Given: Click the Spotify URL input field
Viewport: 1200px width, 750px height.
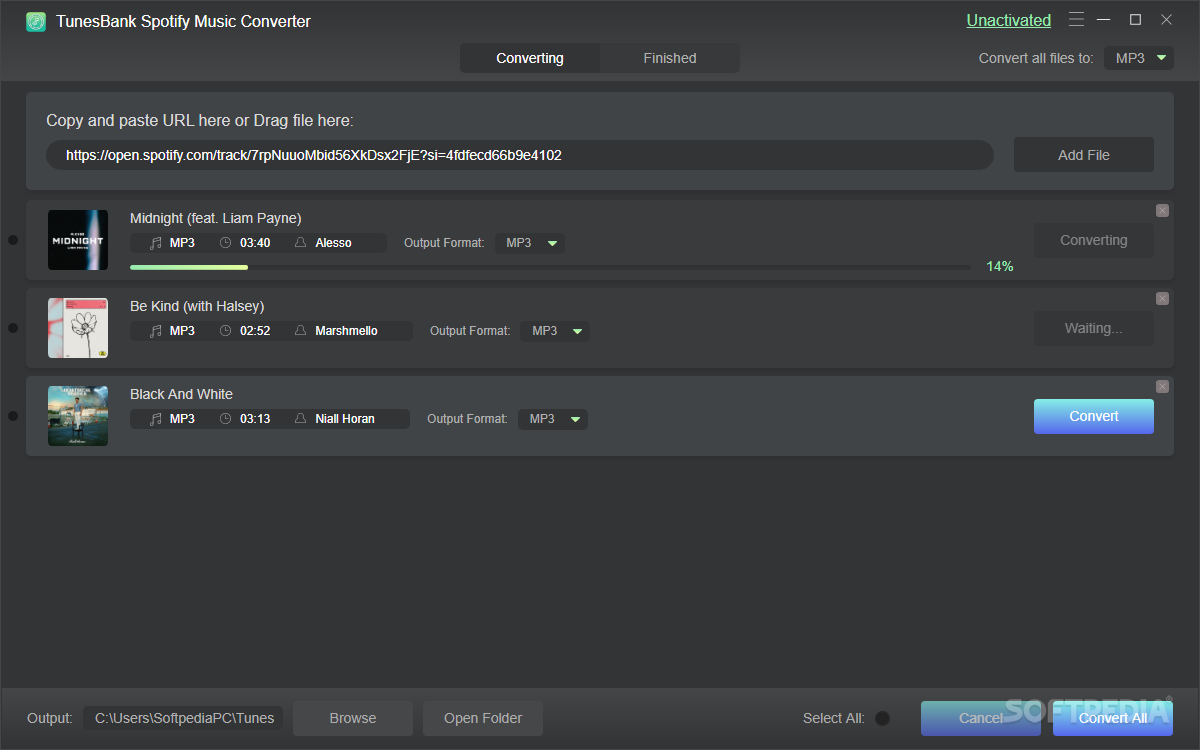Looking at the screenshot, I should point(520,155).
